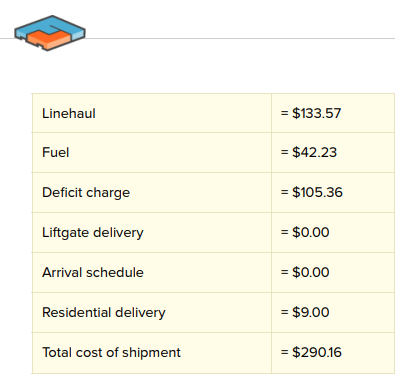404x381 pixels.
Task: Click the blue and orange pallet logo
Action: tap(50, 33)
